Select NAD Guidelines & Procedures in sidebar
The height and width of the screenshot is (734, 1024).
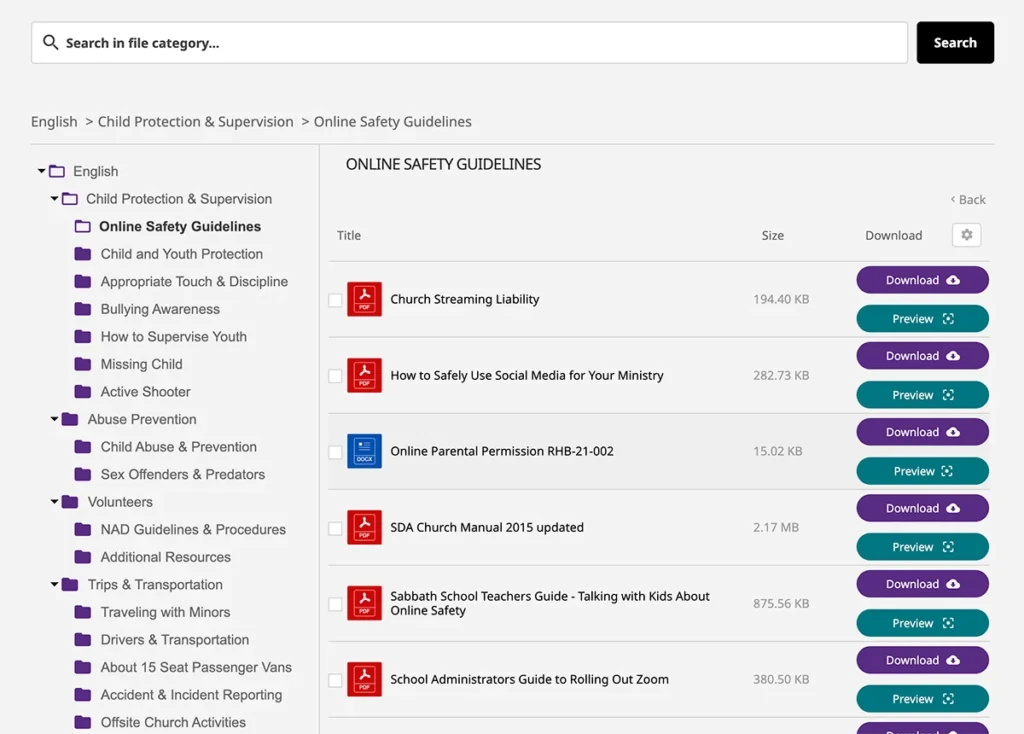(x=193, y=530)
